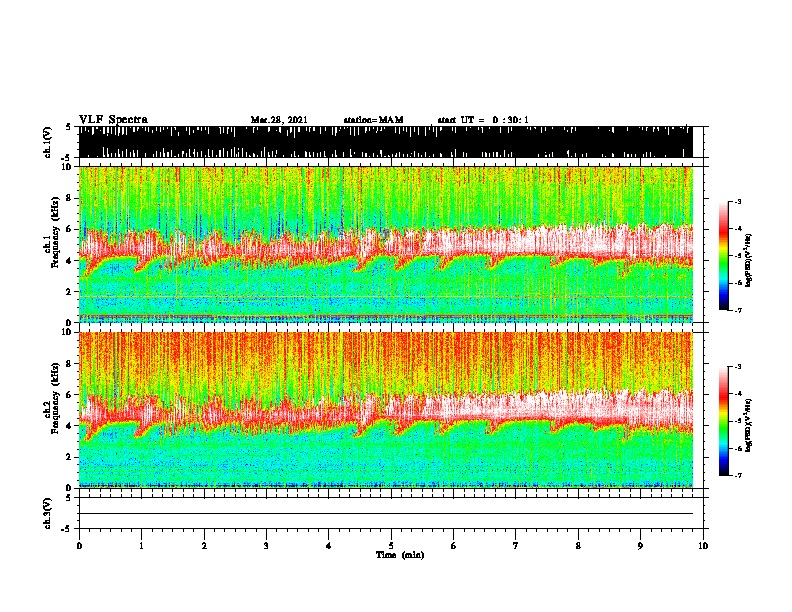Click the "ch.3(V)" axis label
The height and width of the screenshot is (612, 792).
click(48, 513)
